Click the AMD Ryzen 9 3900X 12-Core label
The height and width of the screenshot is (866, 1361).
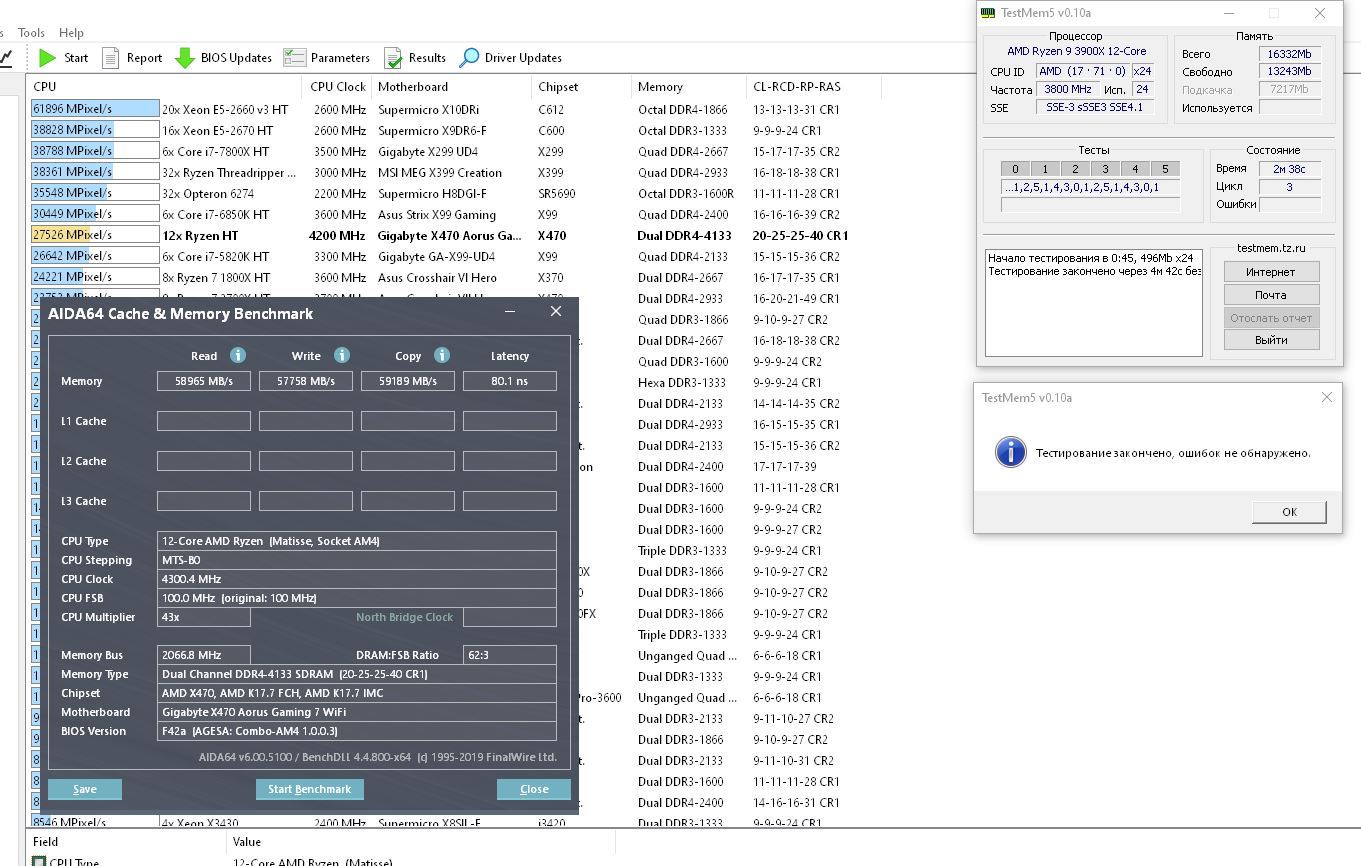click(1077, 51)
